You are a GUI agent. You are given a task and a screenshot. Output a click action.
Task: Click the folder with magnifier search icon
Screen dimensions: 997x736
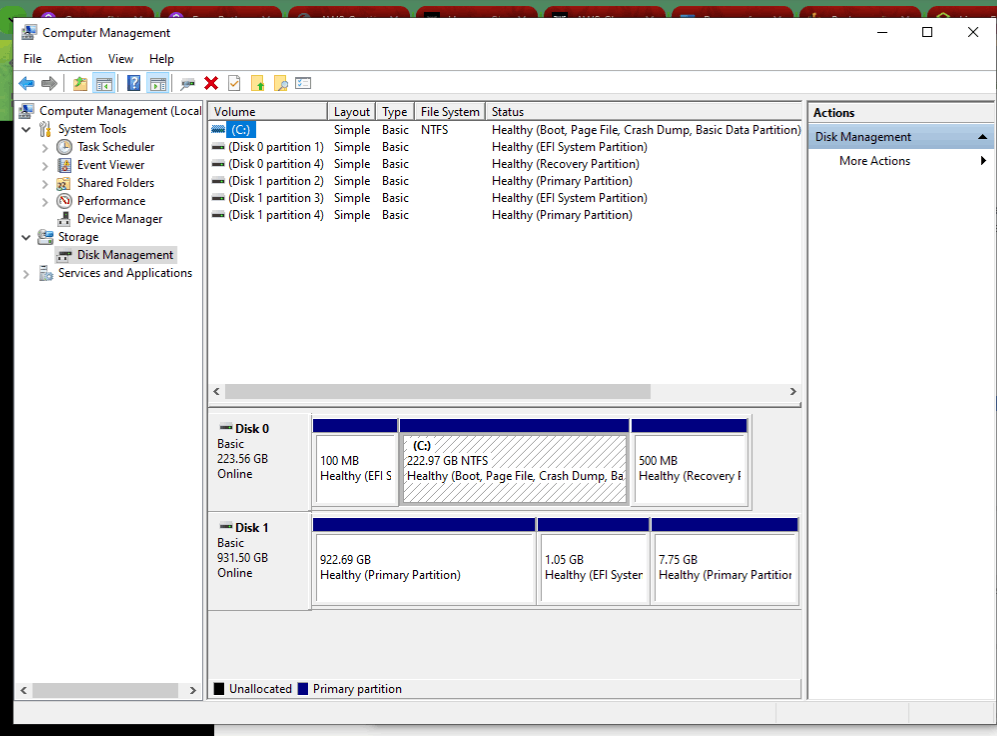coord(280,83)
